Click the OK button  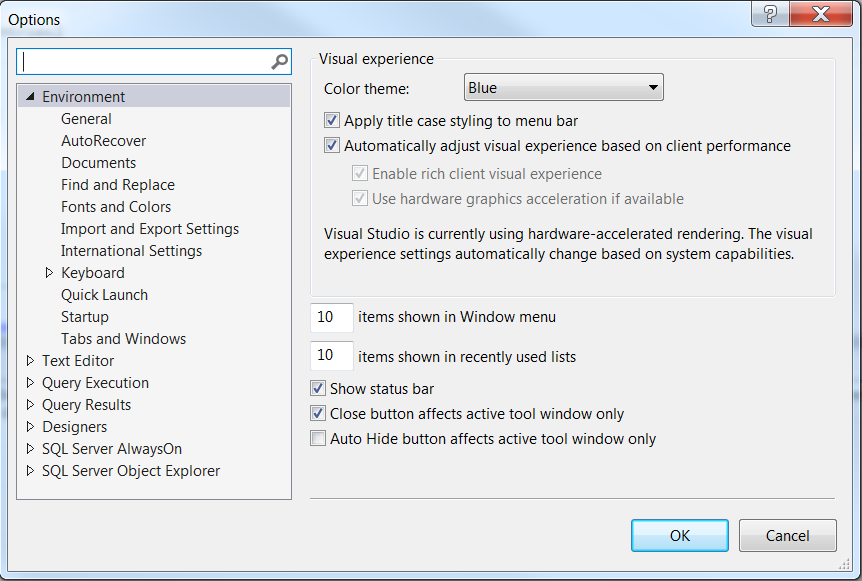click(679, 535)
